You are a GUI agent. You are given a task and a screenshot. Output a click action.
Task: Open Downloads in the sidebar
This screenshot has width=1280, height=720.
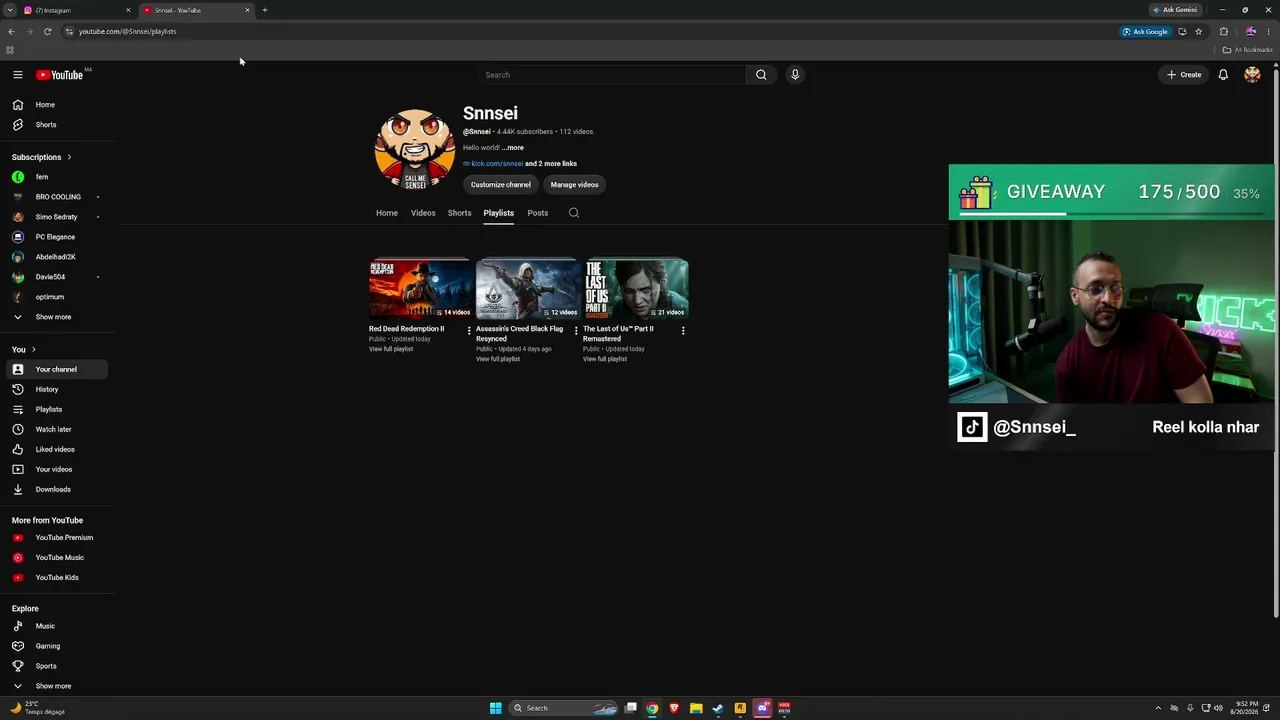point(58,489)
